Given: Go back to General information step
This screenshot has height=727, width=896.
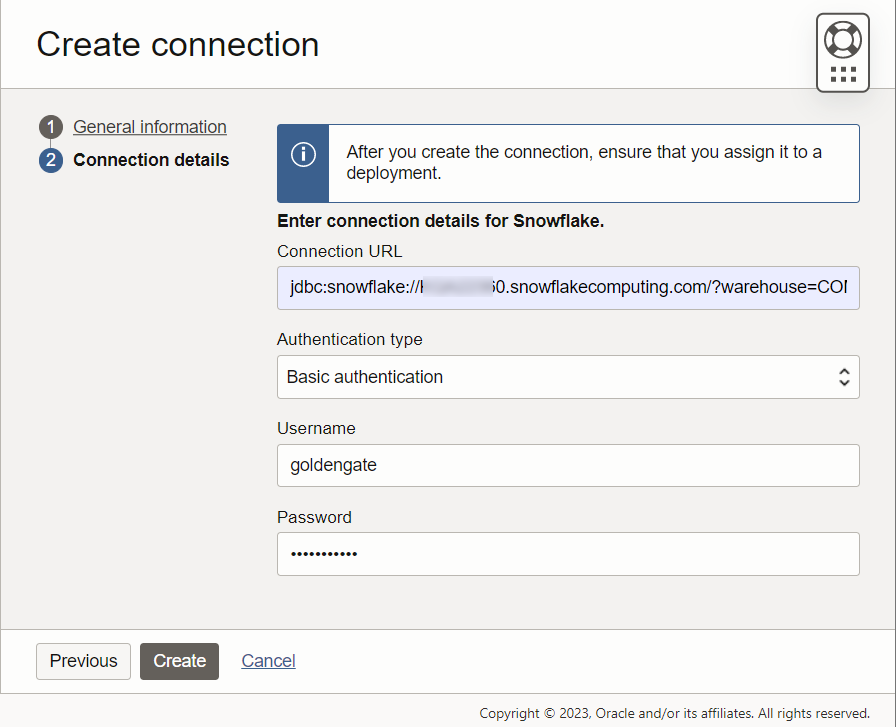Looking at the screenshot, I should point(150,127).
